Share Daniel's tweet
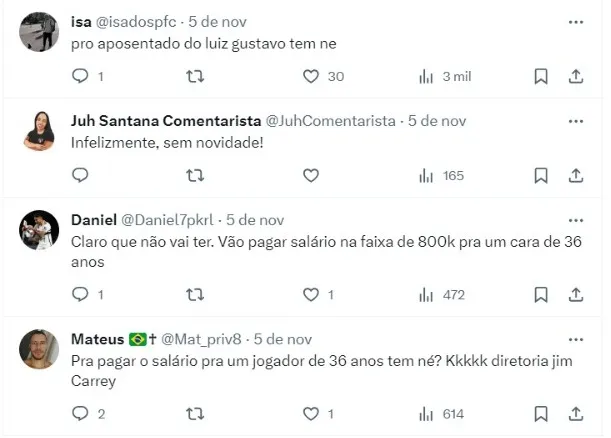 tap(576, 294)
